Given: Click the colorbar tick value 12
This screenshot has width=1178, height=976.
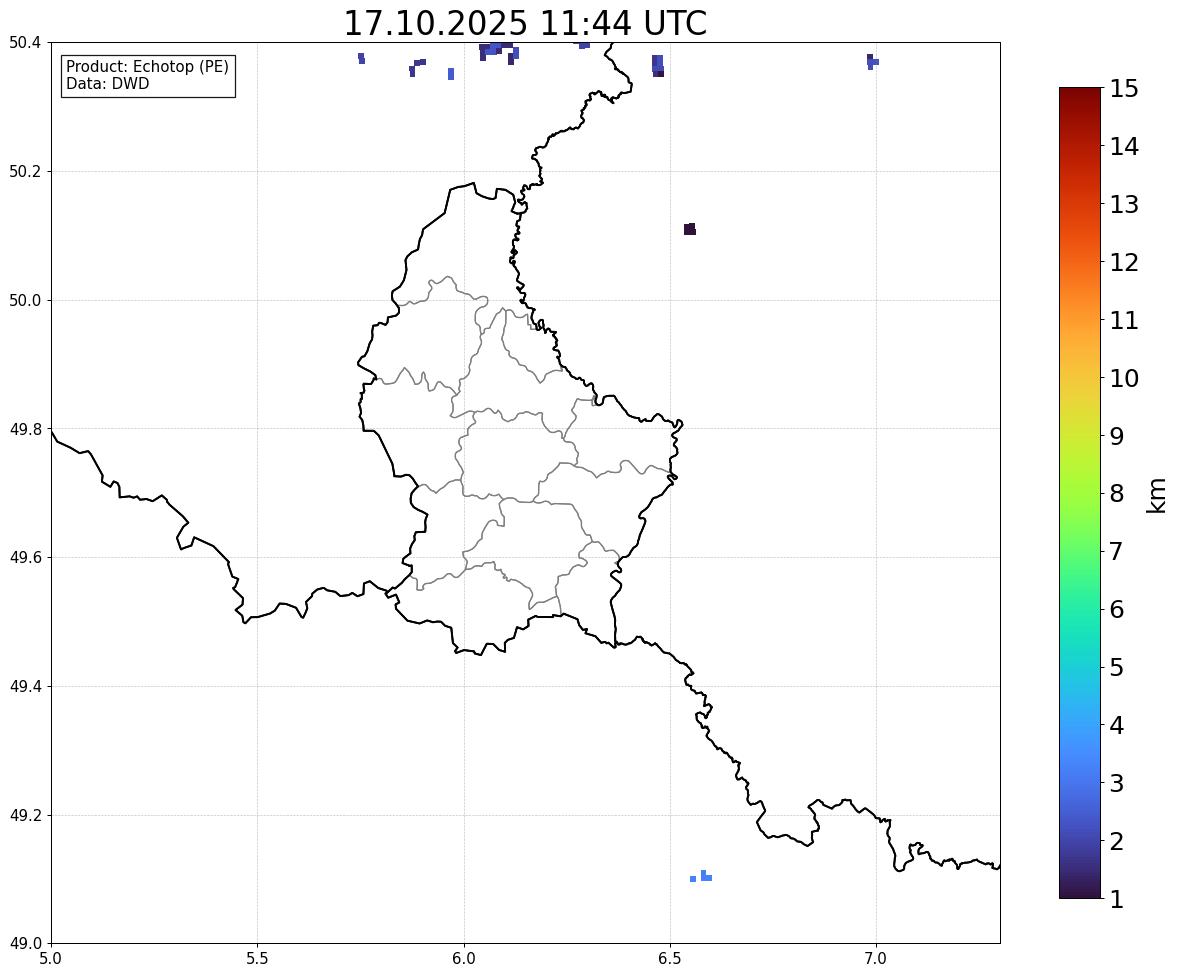Looking at the screenshot, I should [x=1124, y=262].
